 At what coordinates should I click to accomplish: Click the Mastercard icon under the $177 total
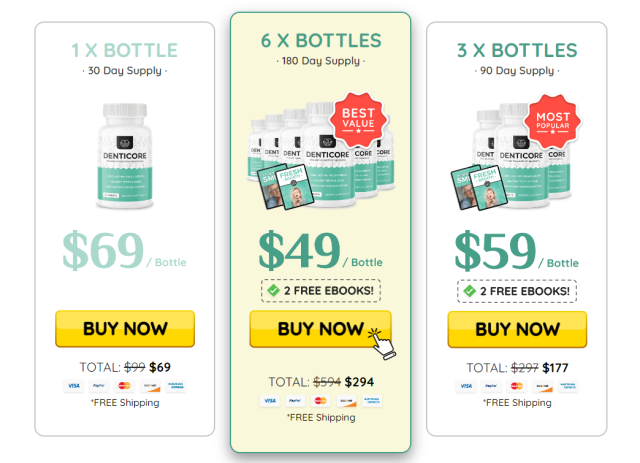pyautogui.click(x=516, y=386)
